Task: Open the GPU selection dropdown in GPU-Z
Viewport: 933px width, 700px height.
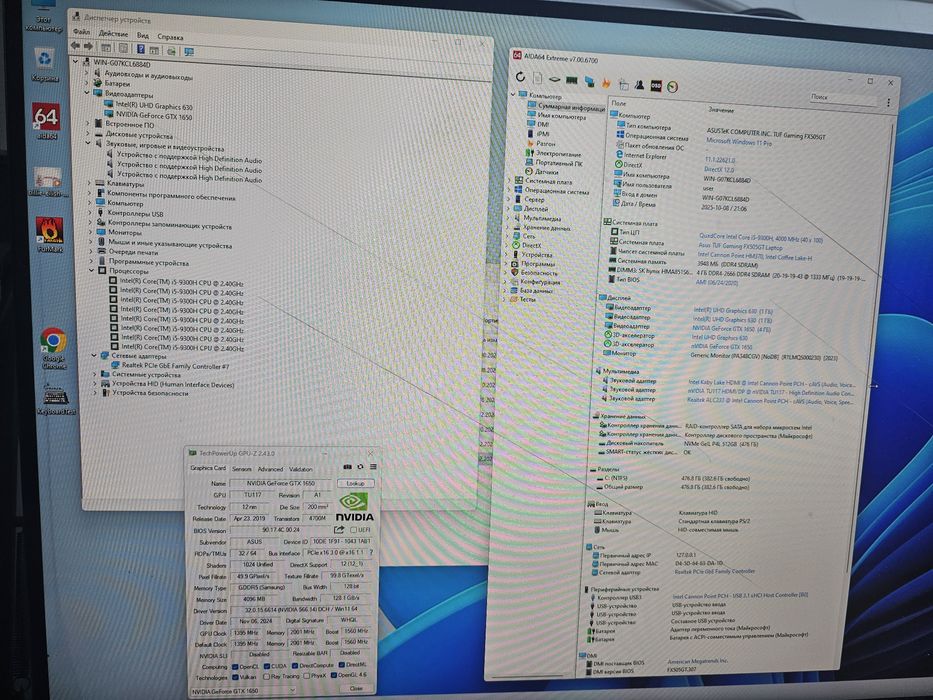Action: [243, 691]
